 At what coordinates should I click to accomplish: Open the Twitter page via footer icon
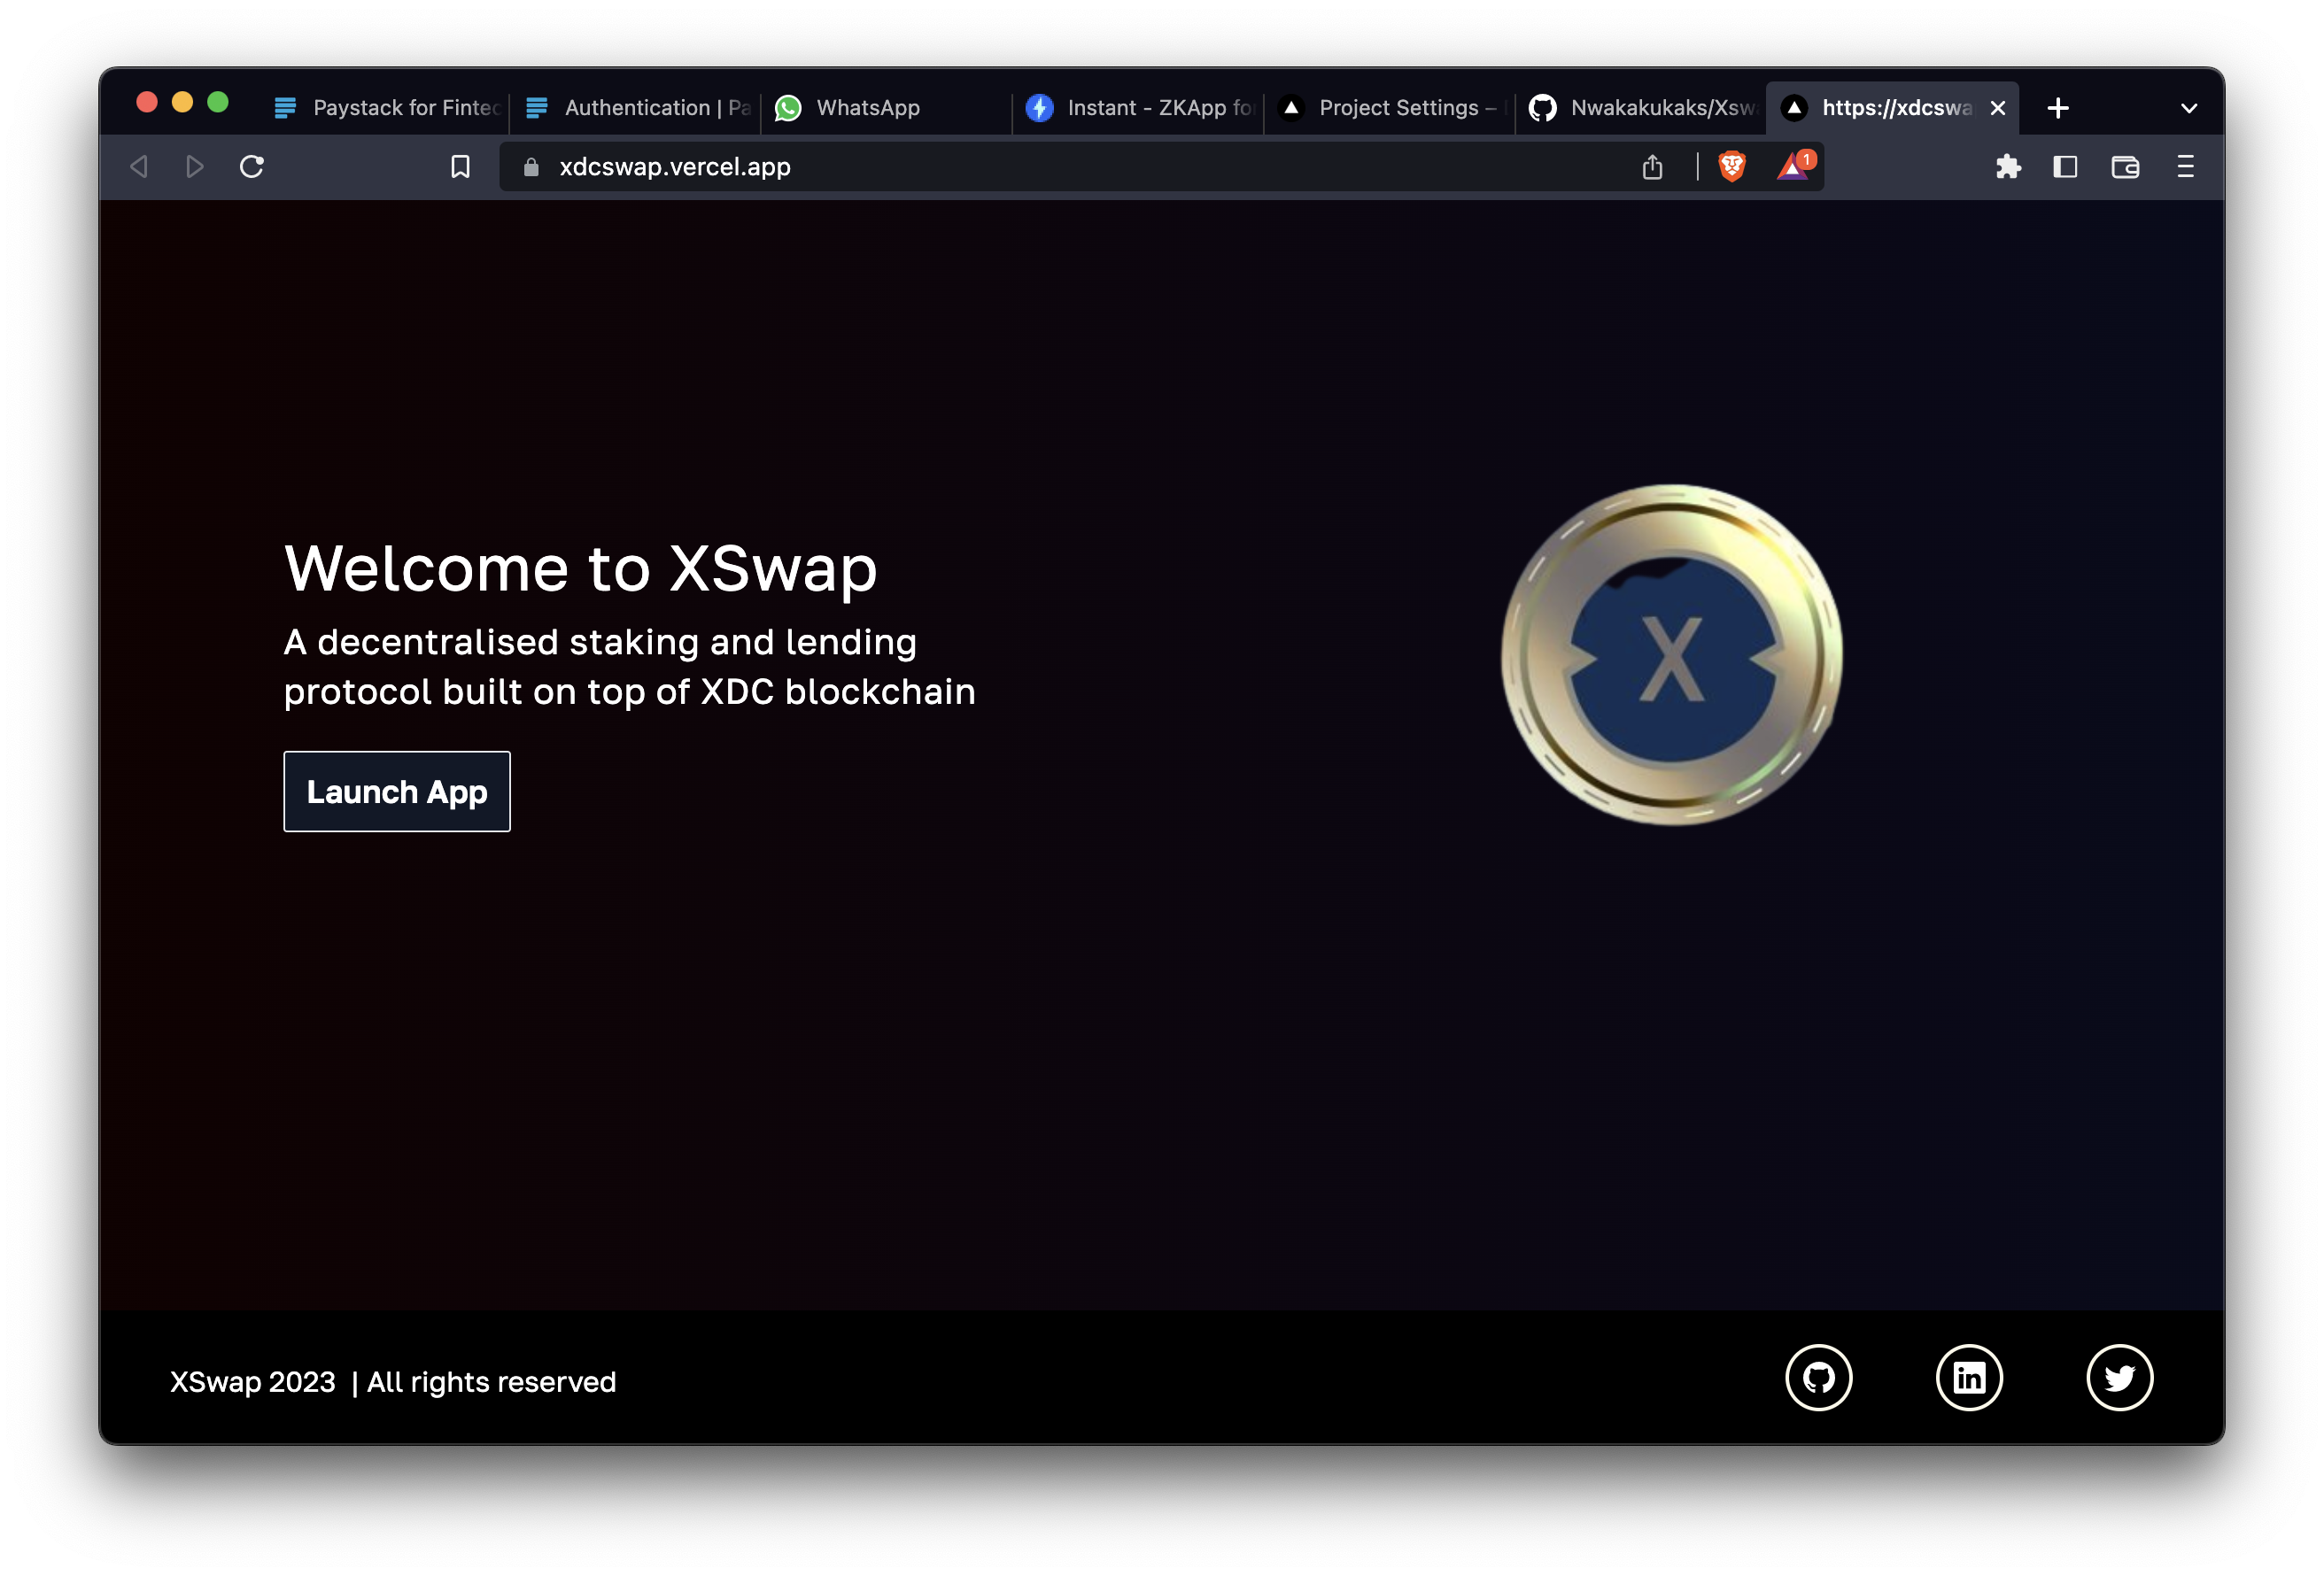click(x=2120, y=1378)
